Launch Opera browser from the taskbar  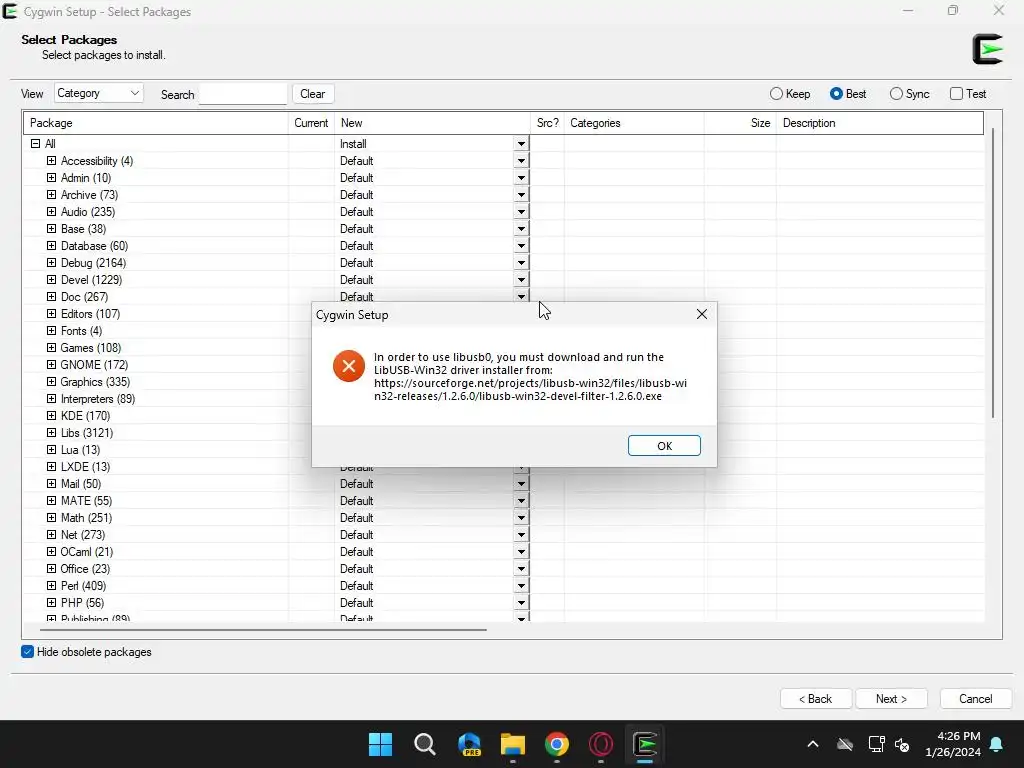point(601,744)
